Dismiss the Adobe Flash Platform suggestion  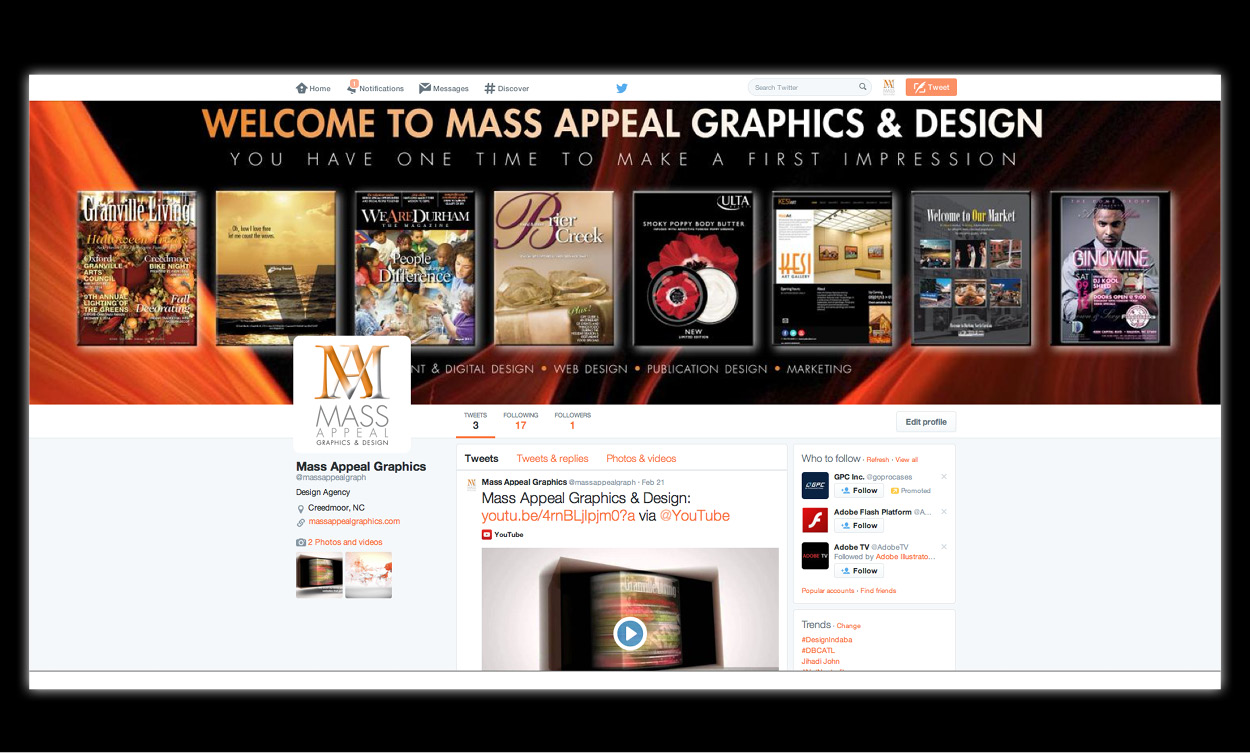944,512
